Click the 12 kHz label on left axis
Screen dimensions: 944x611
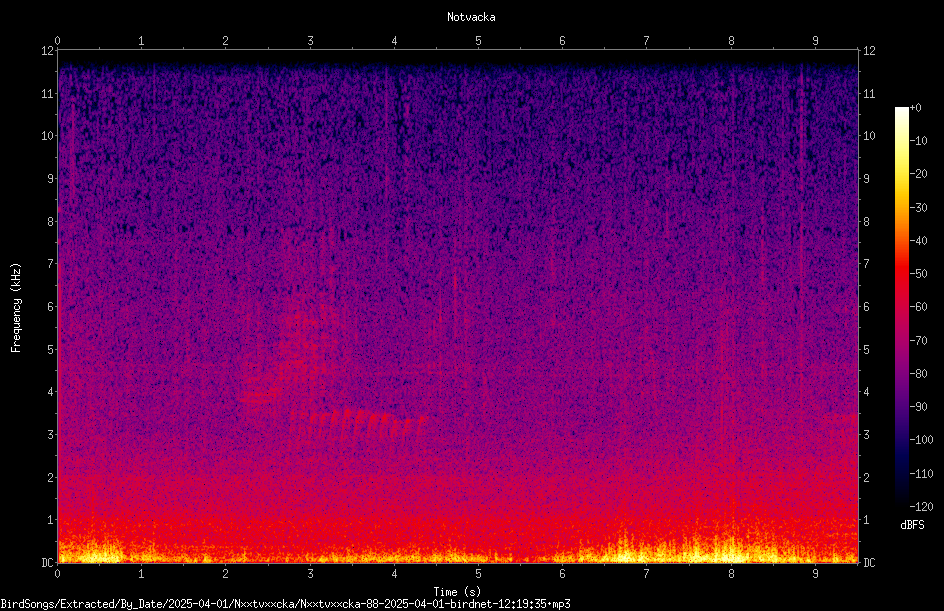47,51
